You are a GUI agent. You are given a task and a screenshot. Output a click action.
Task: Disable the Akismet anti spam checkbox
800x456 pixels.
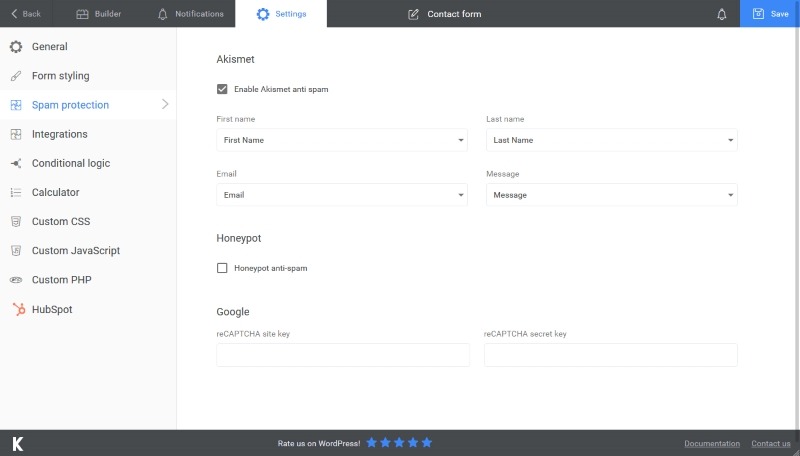click(x=222, y=89)
